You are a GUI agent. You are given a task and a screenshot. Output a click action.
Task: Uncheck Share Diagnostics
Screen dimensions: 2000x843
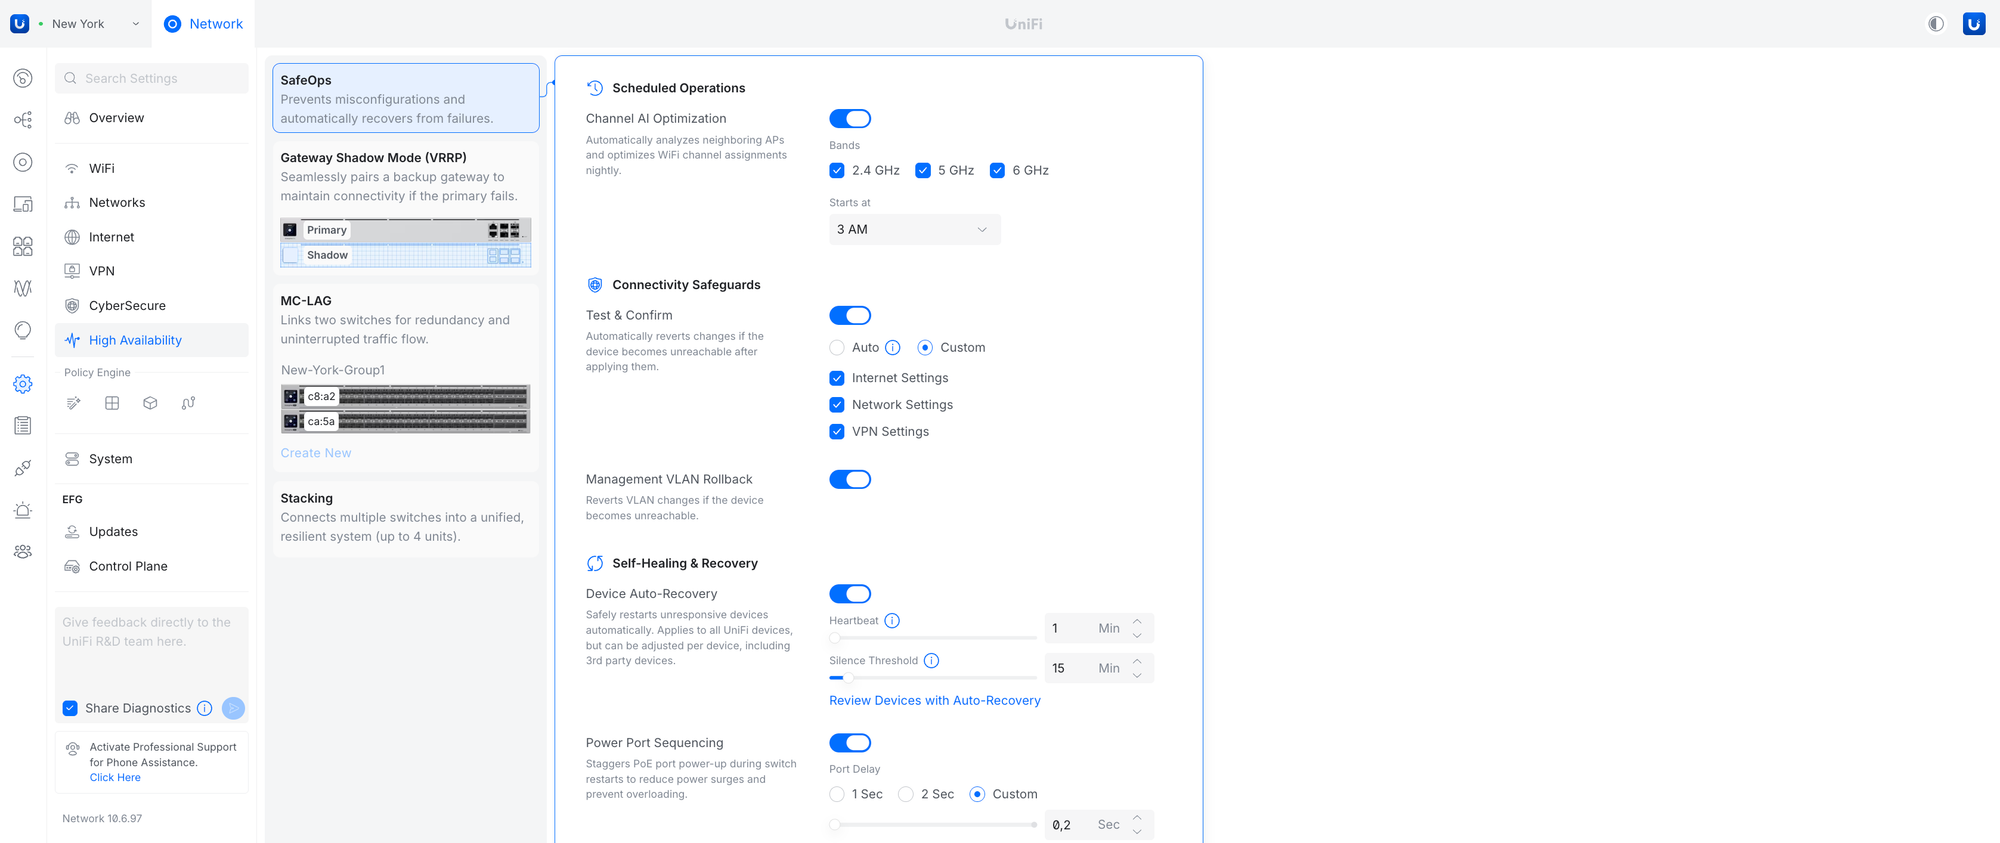coord(70,708)
